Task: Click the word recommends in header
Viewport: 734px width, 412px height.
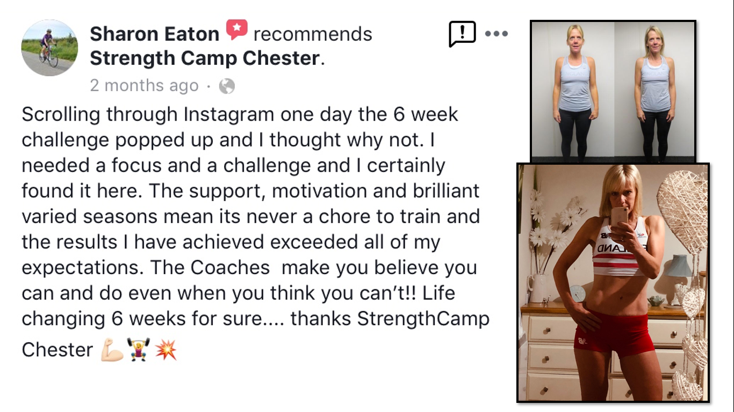Action: pos(313,34)
